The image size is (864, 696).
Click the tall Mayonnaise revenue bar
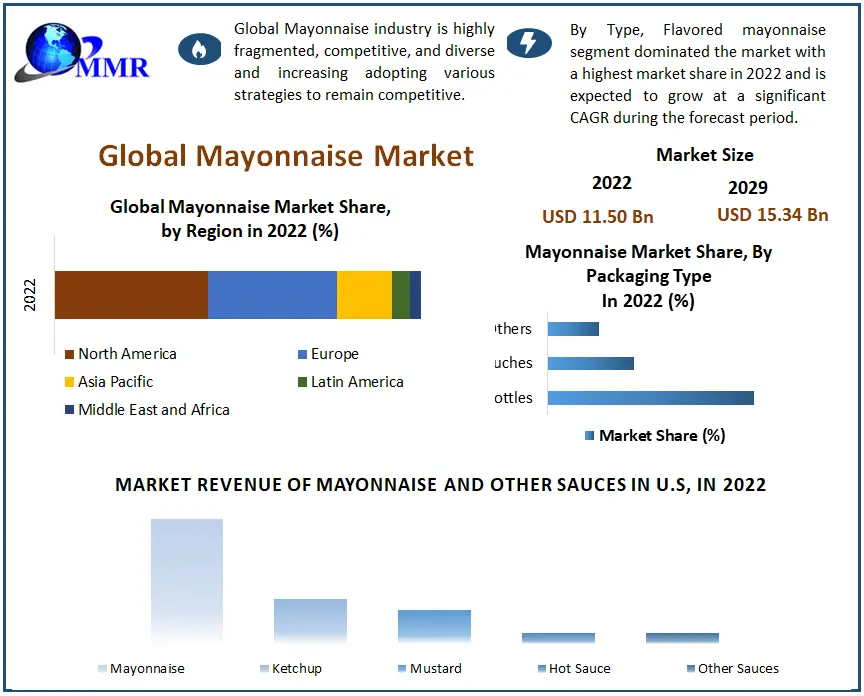pos(187,580)
